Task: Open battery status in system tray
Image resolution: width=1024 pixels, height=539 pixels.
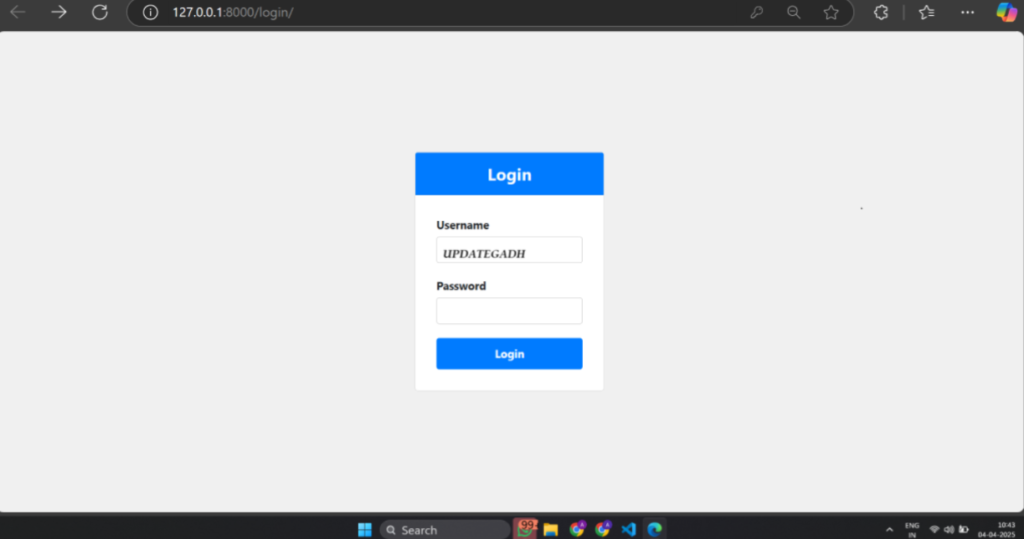Action: click(x=964, y=530)
